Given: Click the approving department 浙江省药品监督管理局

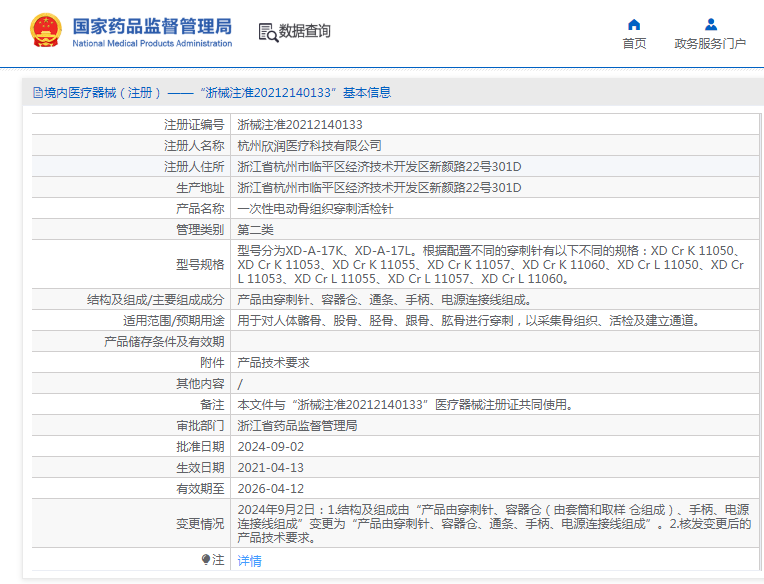Looking at the screenshot, I should pos(297,426).
